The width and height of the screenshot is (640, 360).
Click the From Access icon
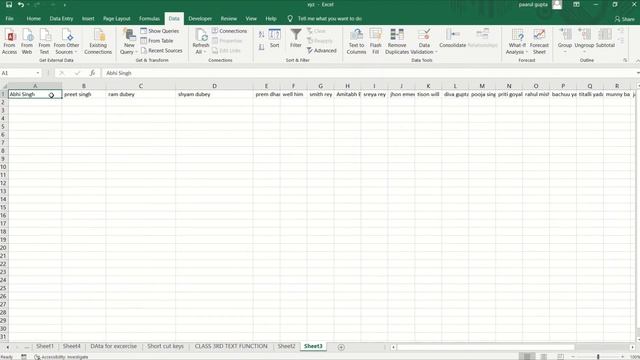9,41
